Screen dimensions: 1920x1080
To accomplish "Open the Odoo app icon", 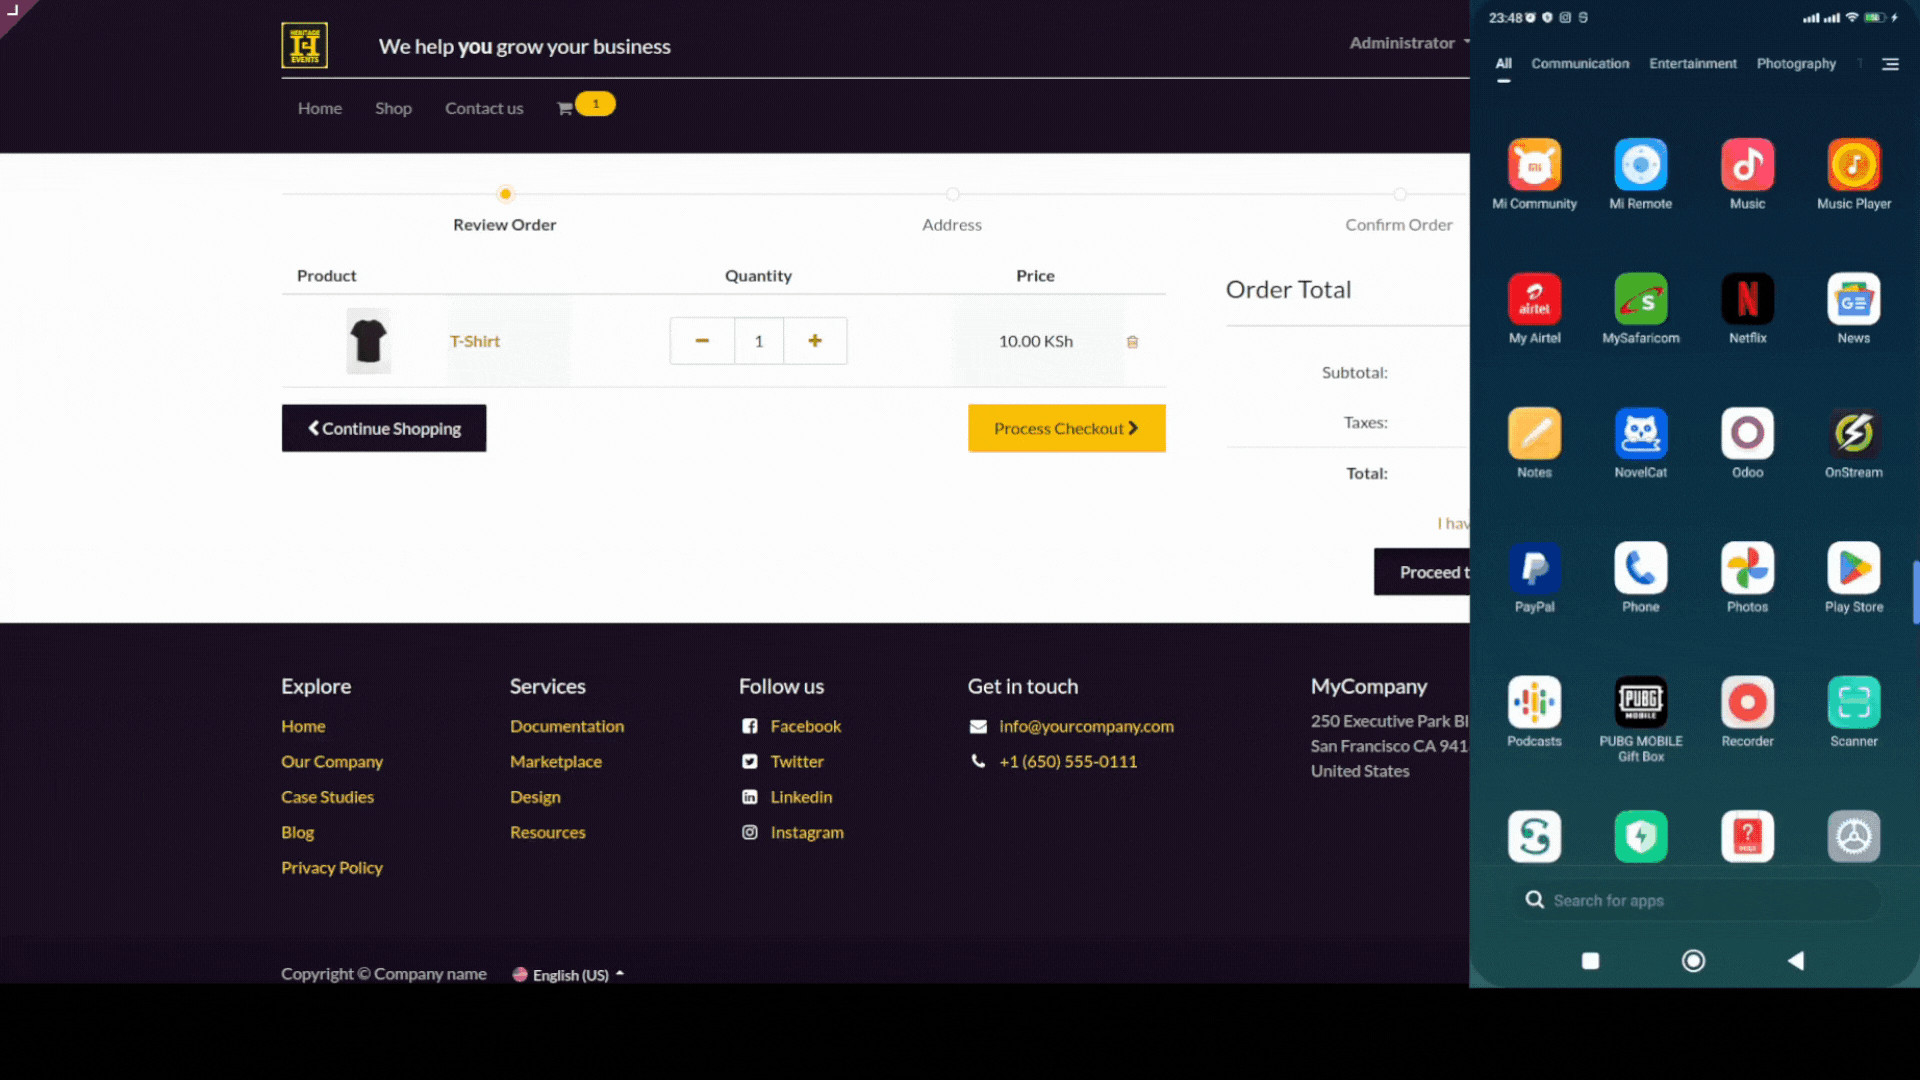I will click(x=1747, y=434).
